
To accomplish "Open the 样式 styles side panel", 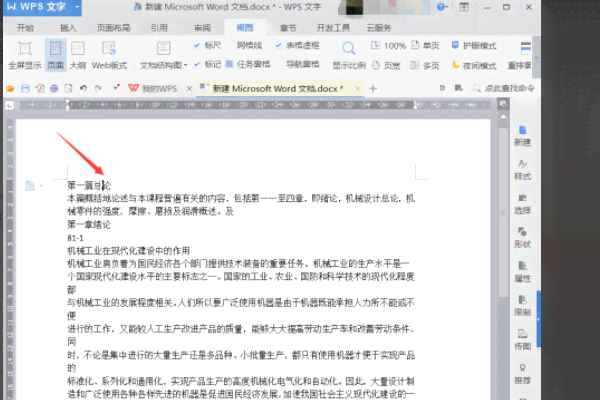I will pos(522,170).
